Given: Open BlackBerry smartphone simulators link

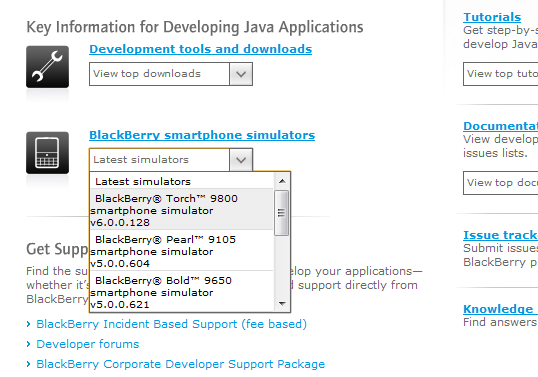Looking at the screenshot, I should [x=202, y=135].
